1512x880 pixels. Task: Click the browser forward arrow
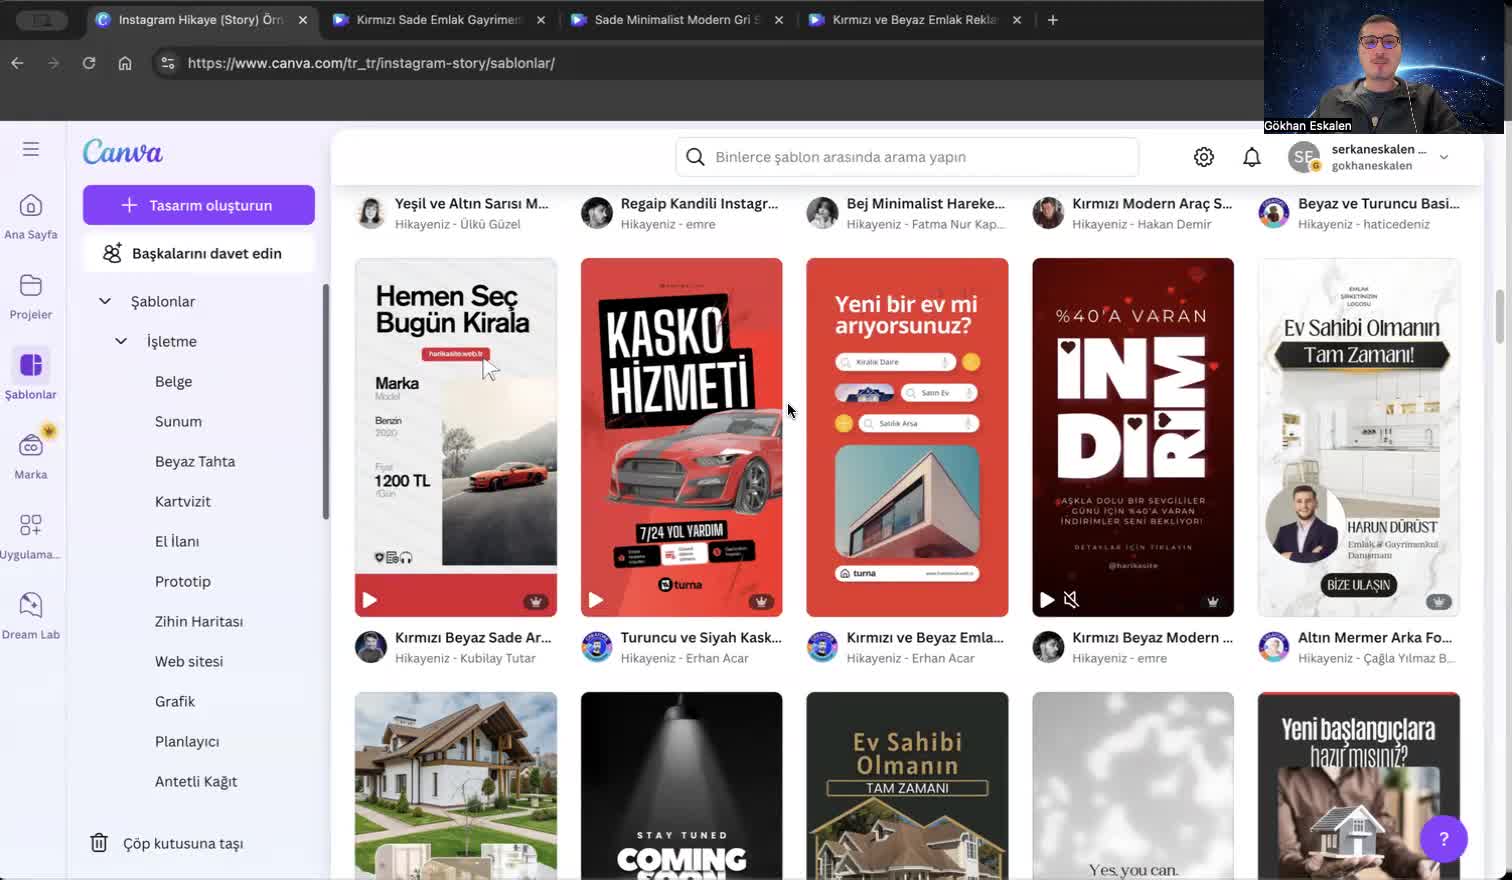pyautogui.click(x=53, y=63)
